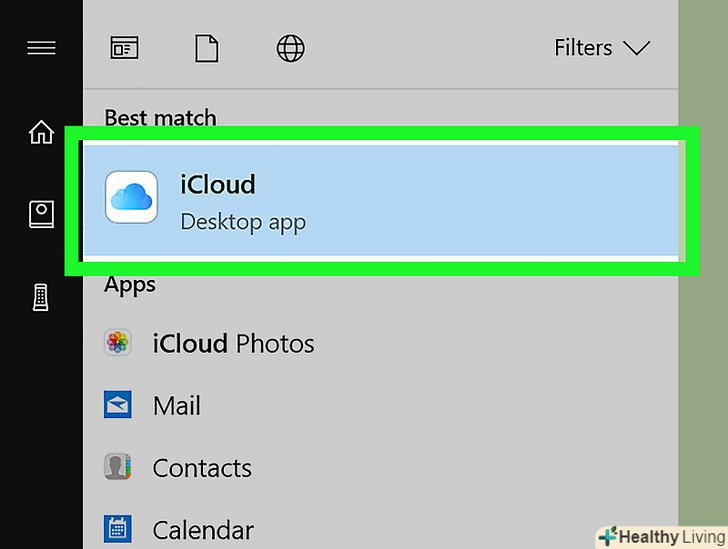Click the Contacts address book icon

tap(118, 467)
